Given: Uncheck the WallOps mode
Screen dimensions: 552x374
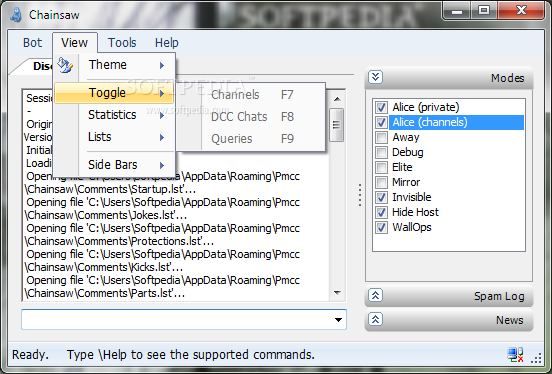Looking at the screenshot, I should 381,227.
